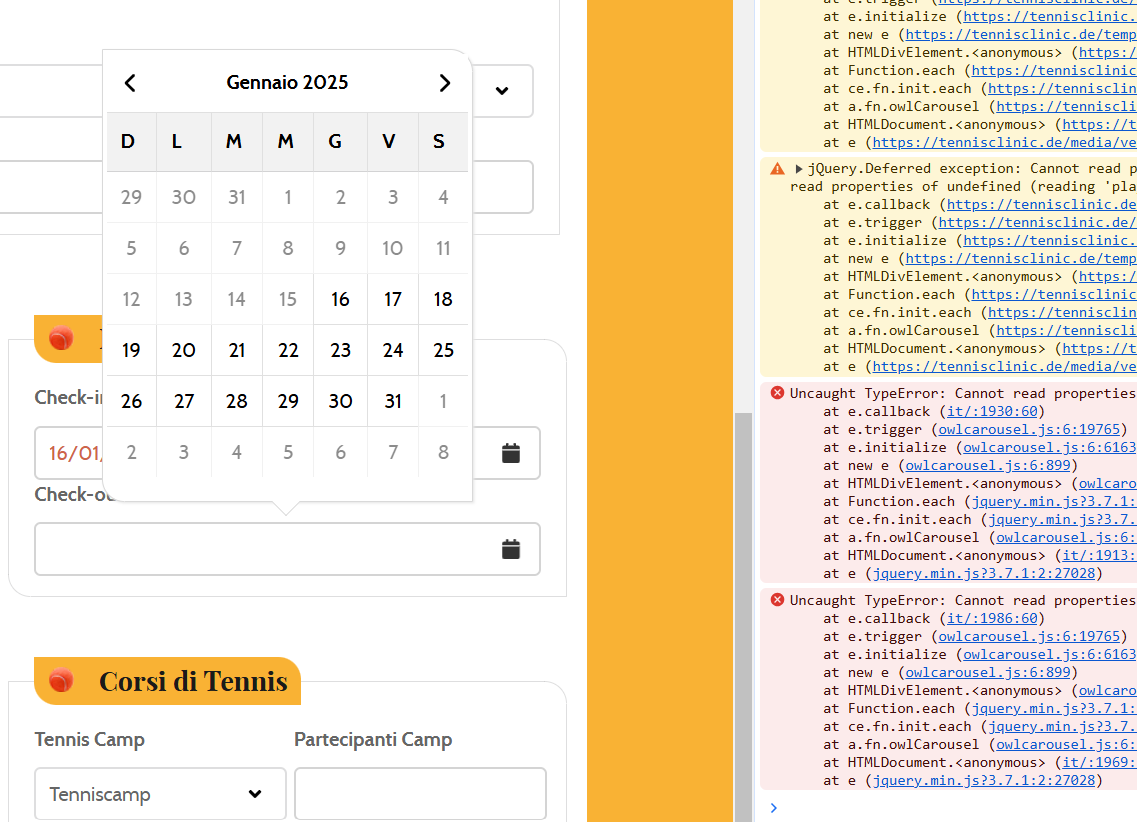The height and width of the screenshot is (822, 1137).
Task: Click the Check-out date input field
Action: point(287,549)
